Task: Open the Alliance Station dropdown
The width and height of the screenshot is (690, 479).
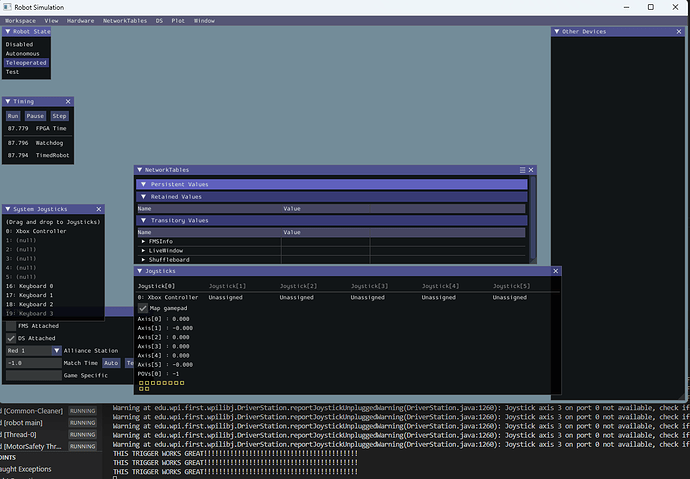Action: pyautogui.click(x=56, y=351)
